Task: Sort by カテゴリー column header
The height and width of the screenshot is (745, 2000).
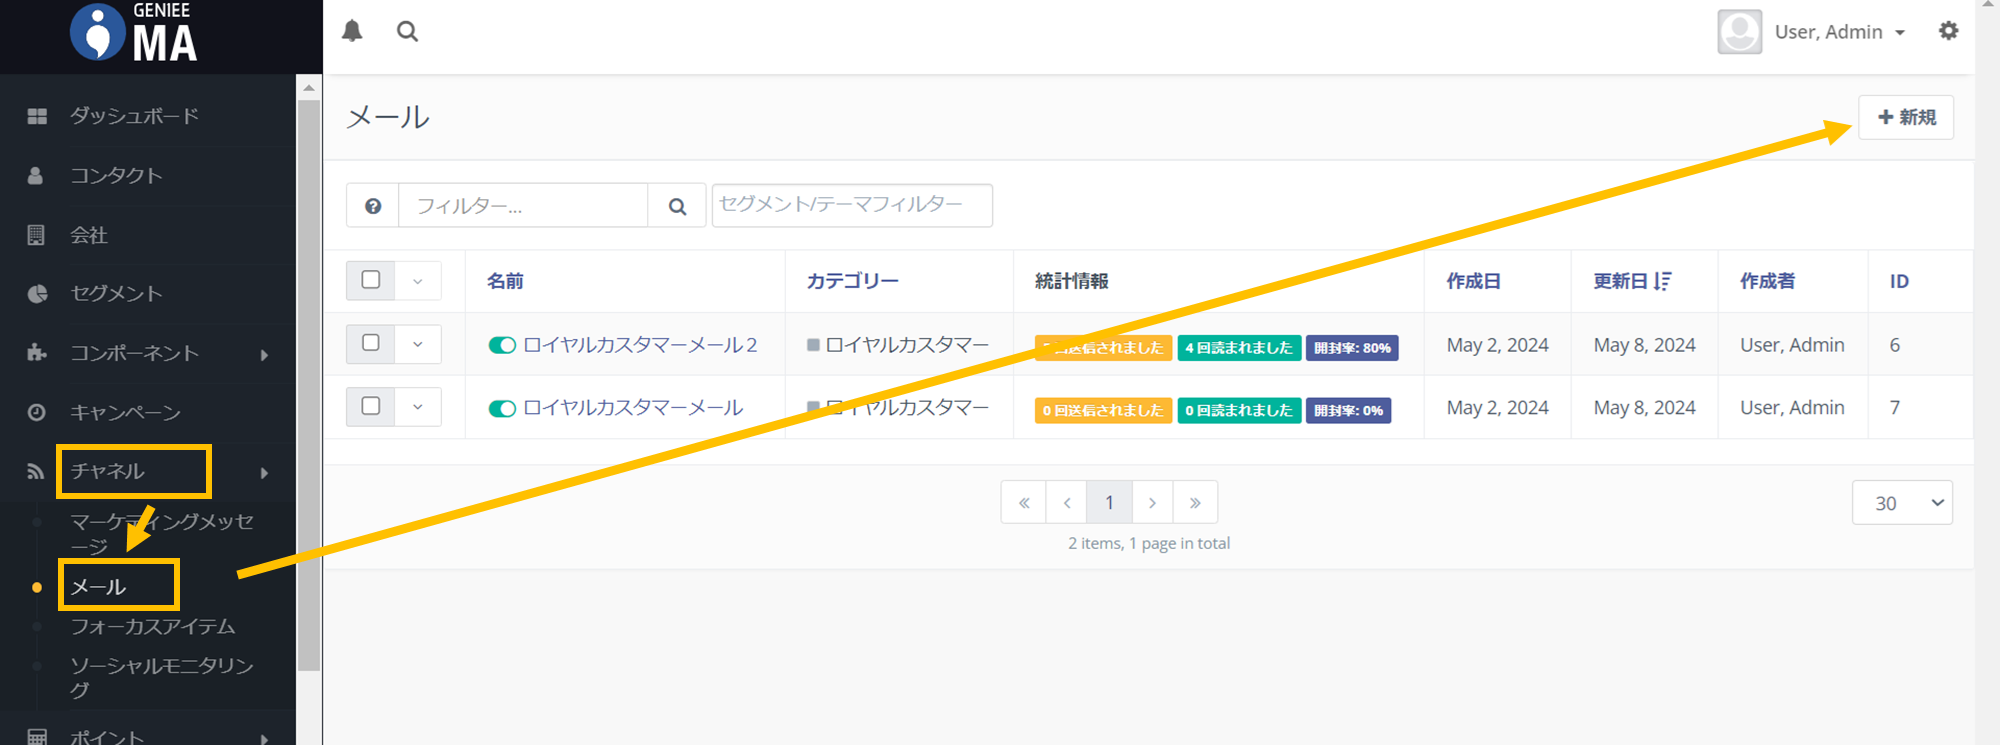Action: [853, 281]
